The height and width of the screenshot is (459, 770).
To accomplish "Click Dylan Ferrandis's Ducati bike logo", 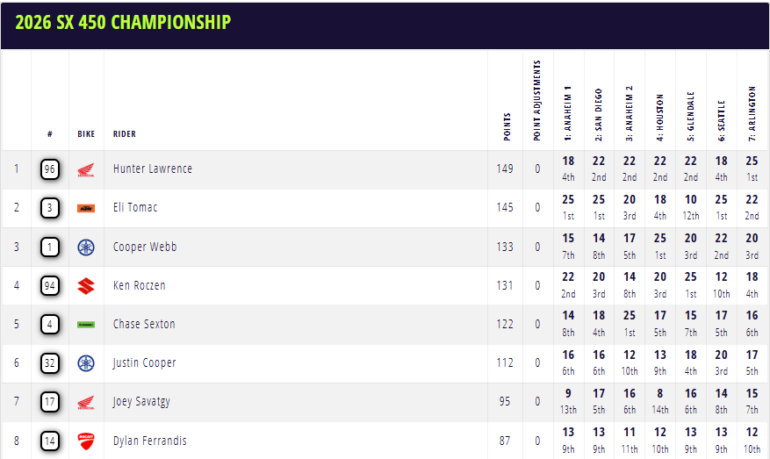I will 86,441.
